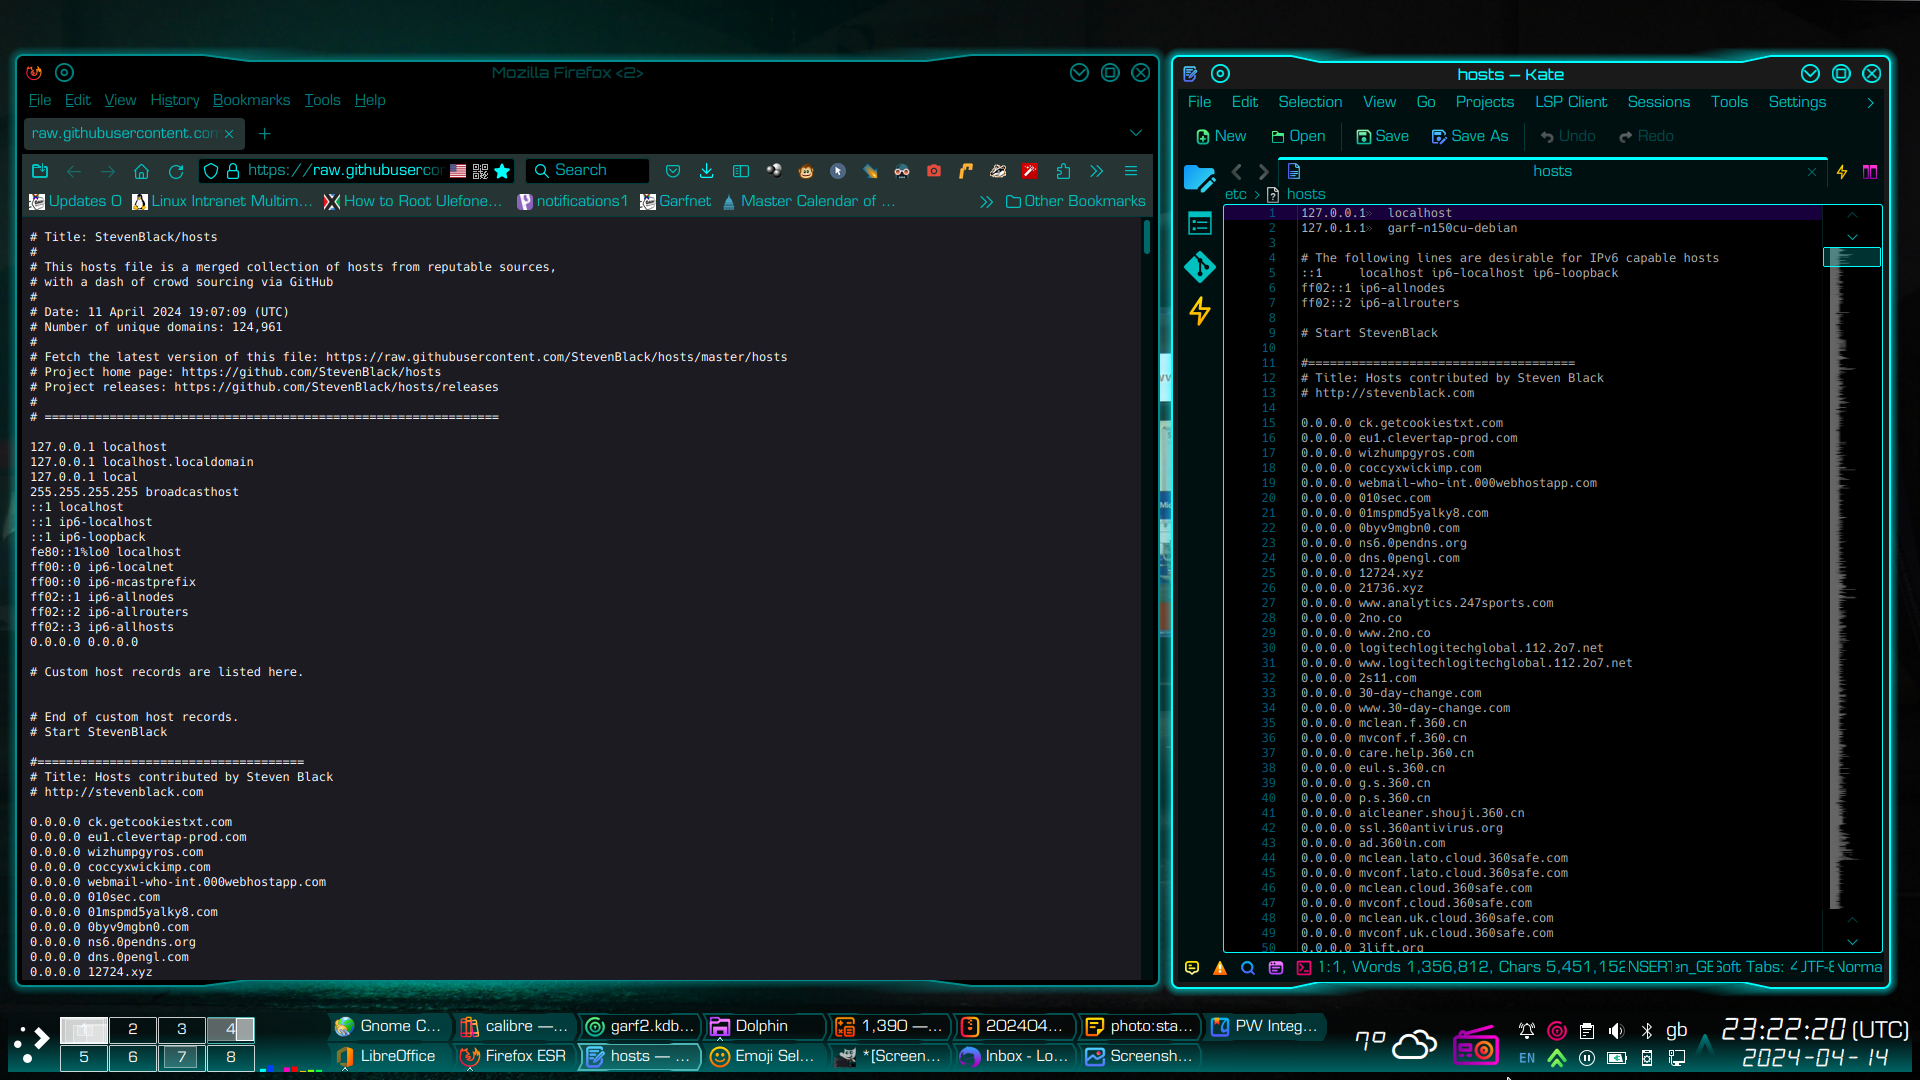Open the LSP Client menu in Kate

click(x=1571, y=102)
